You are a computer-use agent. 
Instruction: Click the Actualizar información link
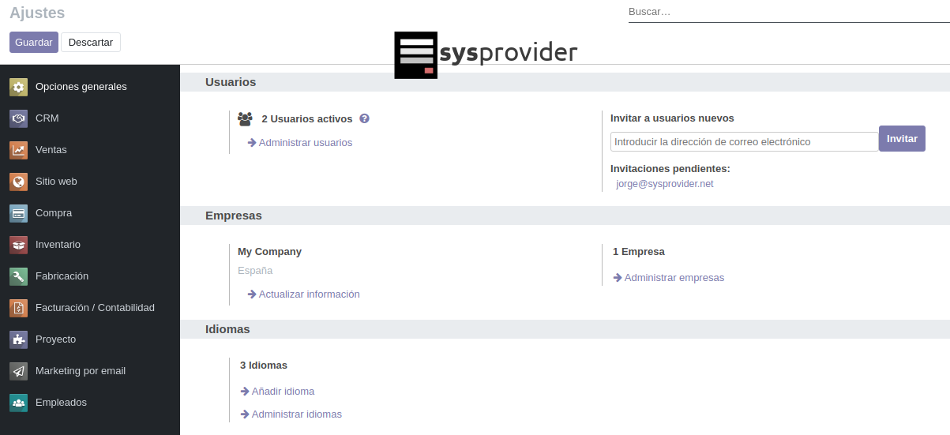(308, 294)
